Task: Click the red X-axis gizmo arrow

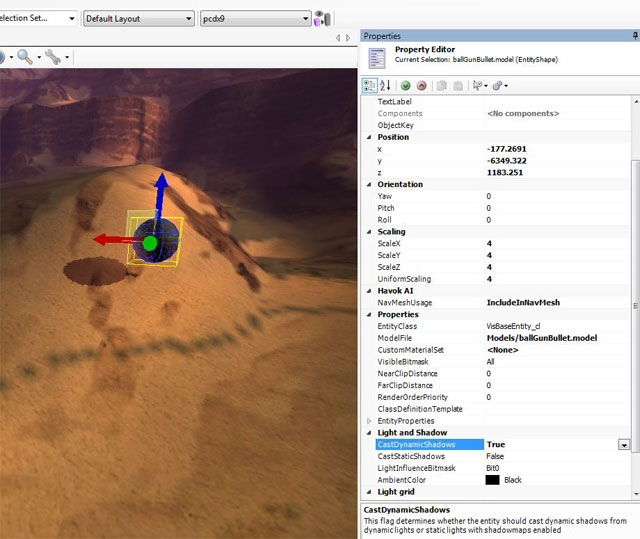Action: tap(101, 240)
